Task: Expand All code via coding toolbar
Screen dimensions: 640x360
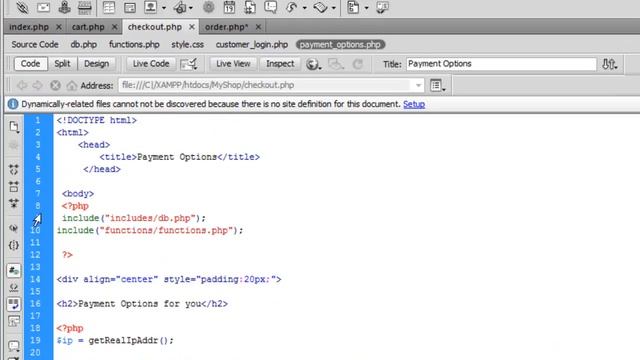Action: [14, 203]
